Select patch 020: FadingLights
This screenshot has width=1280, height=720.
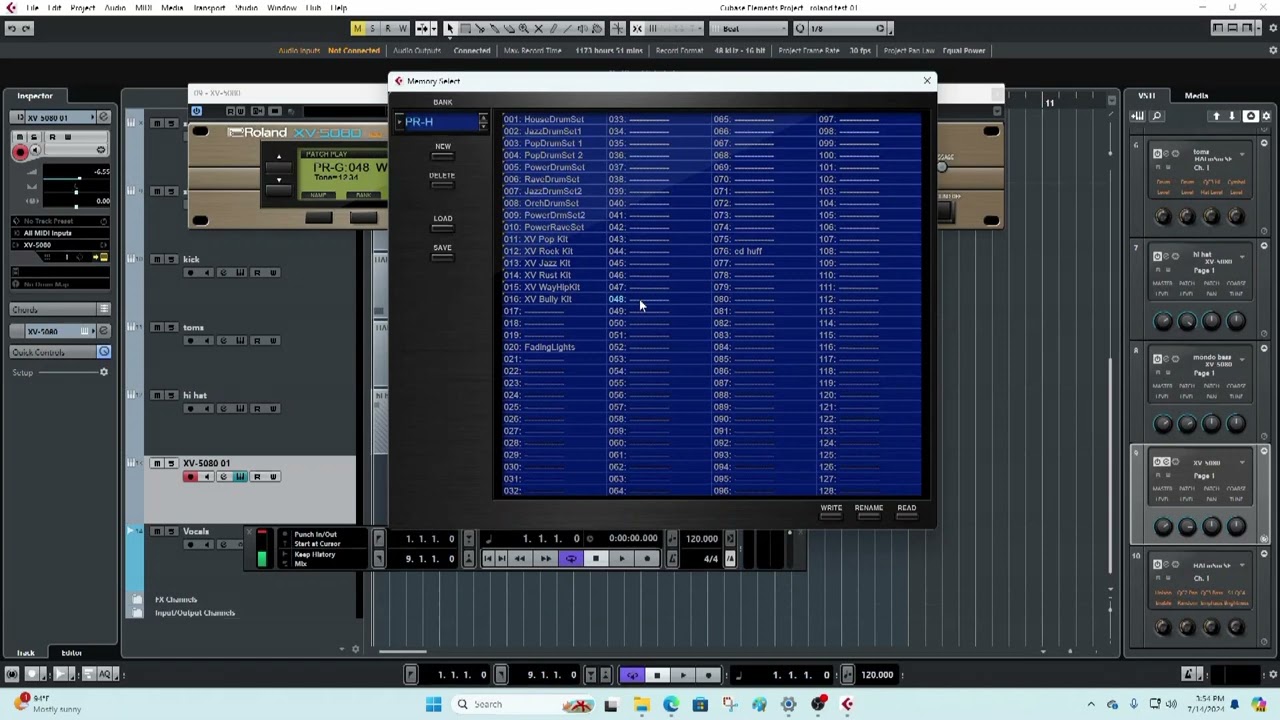coord(539,347)
